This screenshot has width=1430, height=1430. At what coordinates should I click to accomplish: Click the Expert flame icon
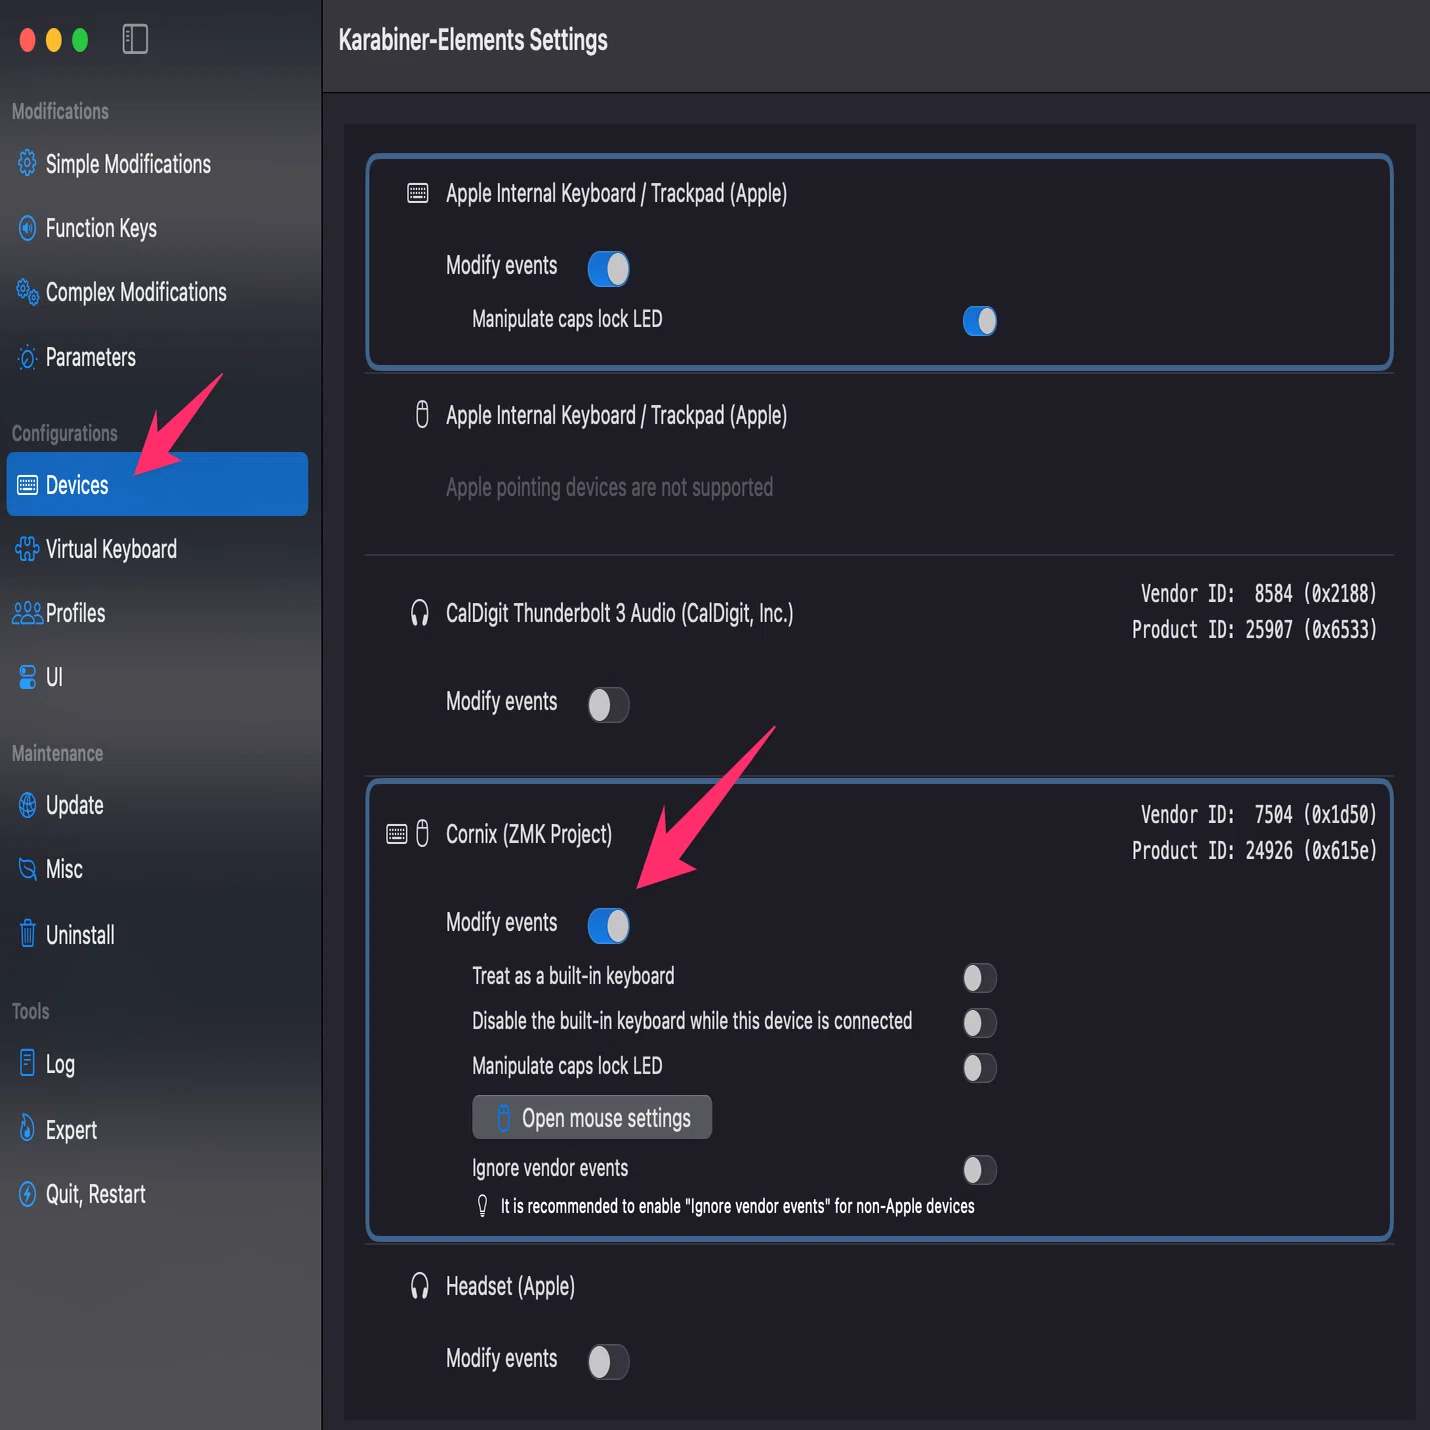point(27,1129)
